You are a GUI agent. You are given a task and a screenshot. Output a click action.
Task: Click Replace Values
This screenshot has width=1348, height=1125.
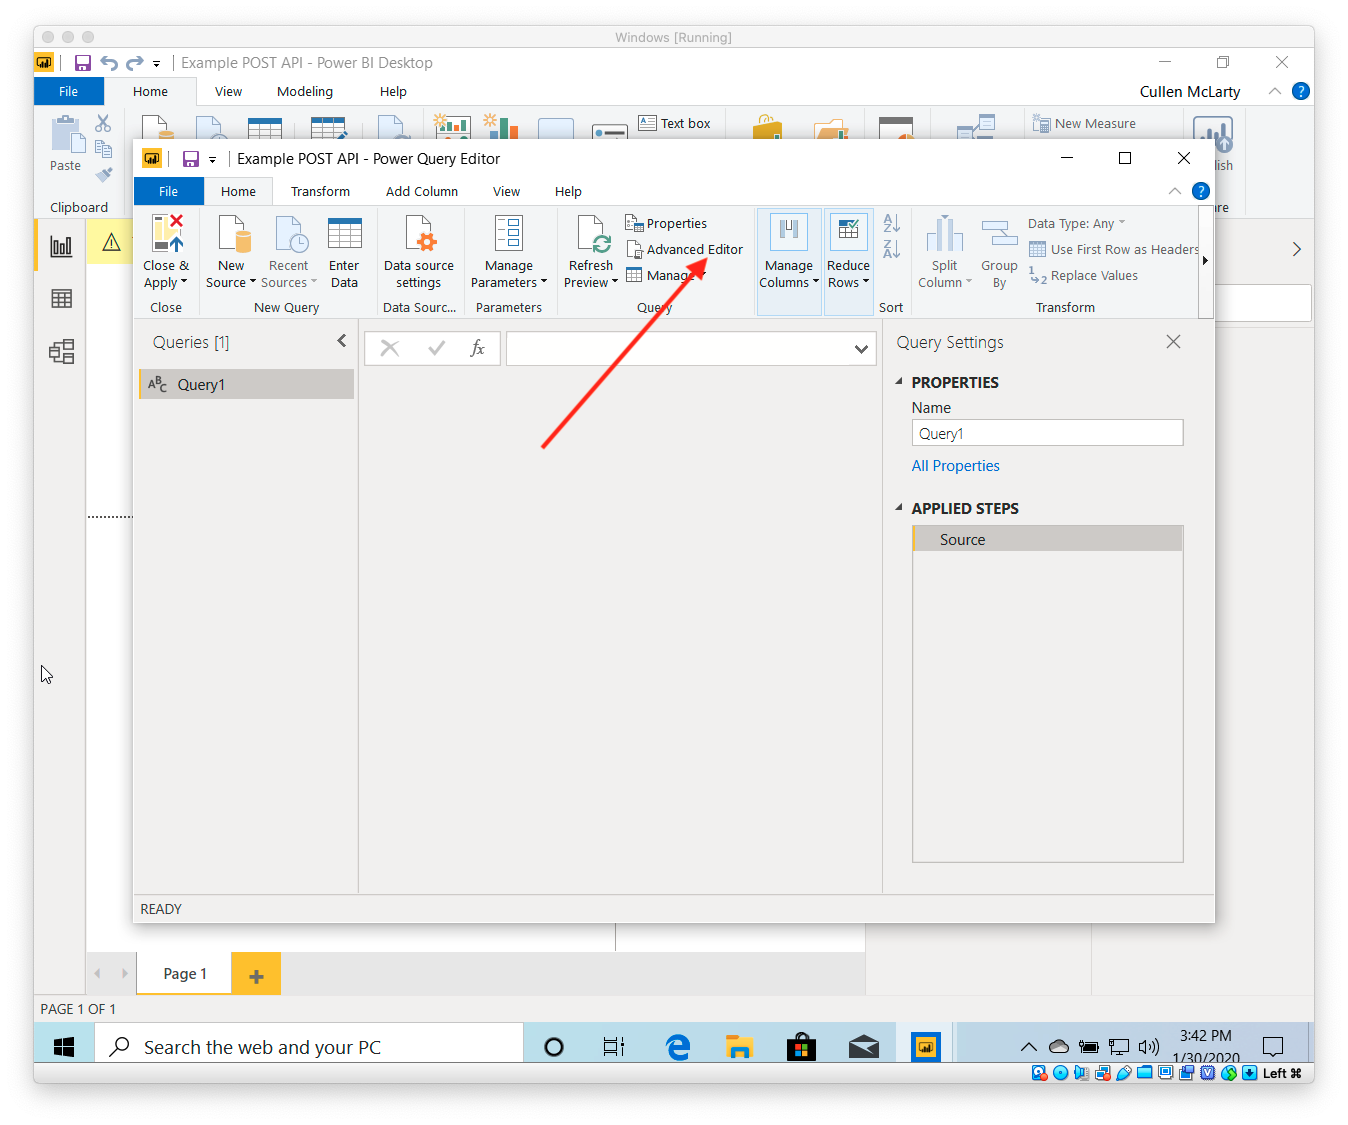click(x=1084, y=276)
